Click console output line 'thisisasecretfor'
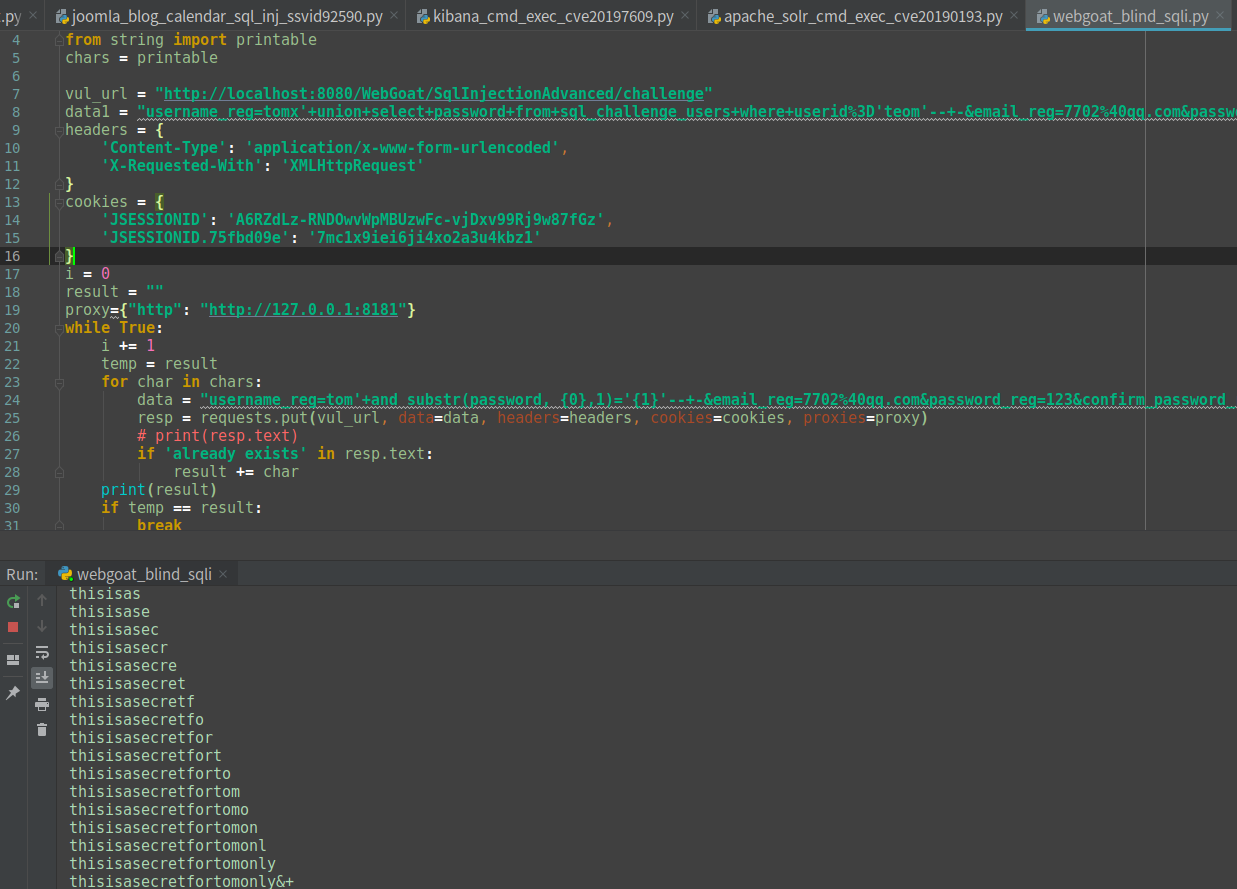Viewport: 1237px width, 889px height. [141, 738]
